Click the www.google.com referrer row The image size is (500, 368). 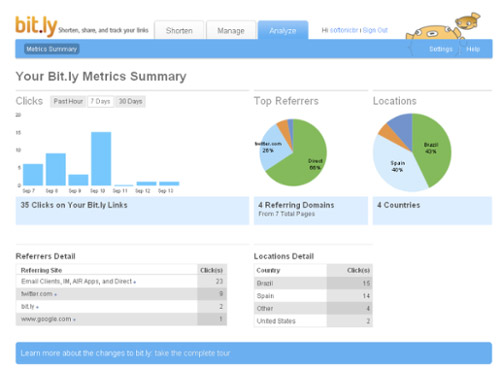[x=121, y=319]
